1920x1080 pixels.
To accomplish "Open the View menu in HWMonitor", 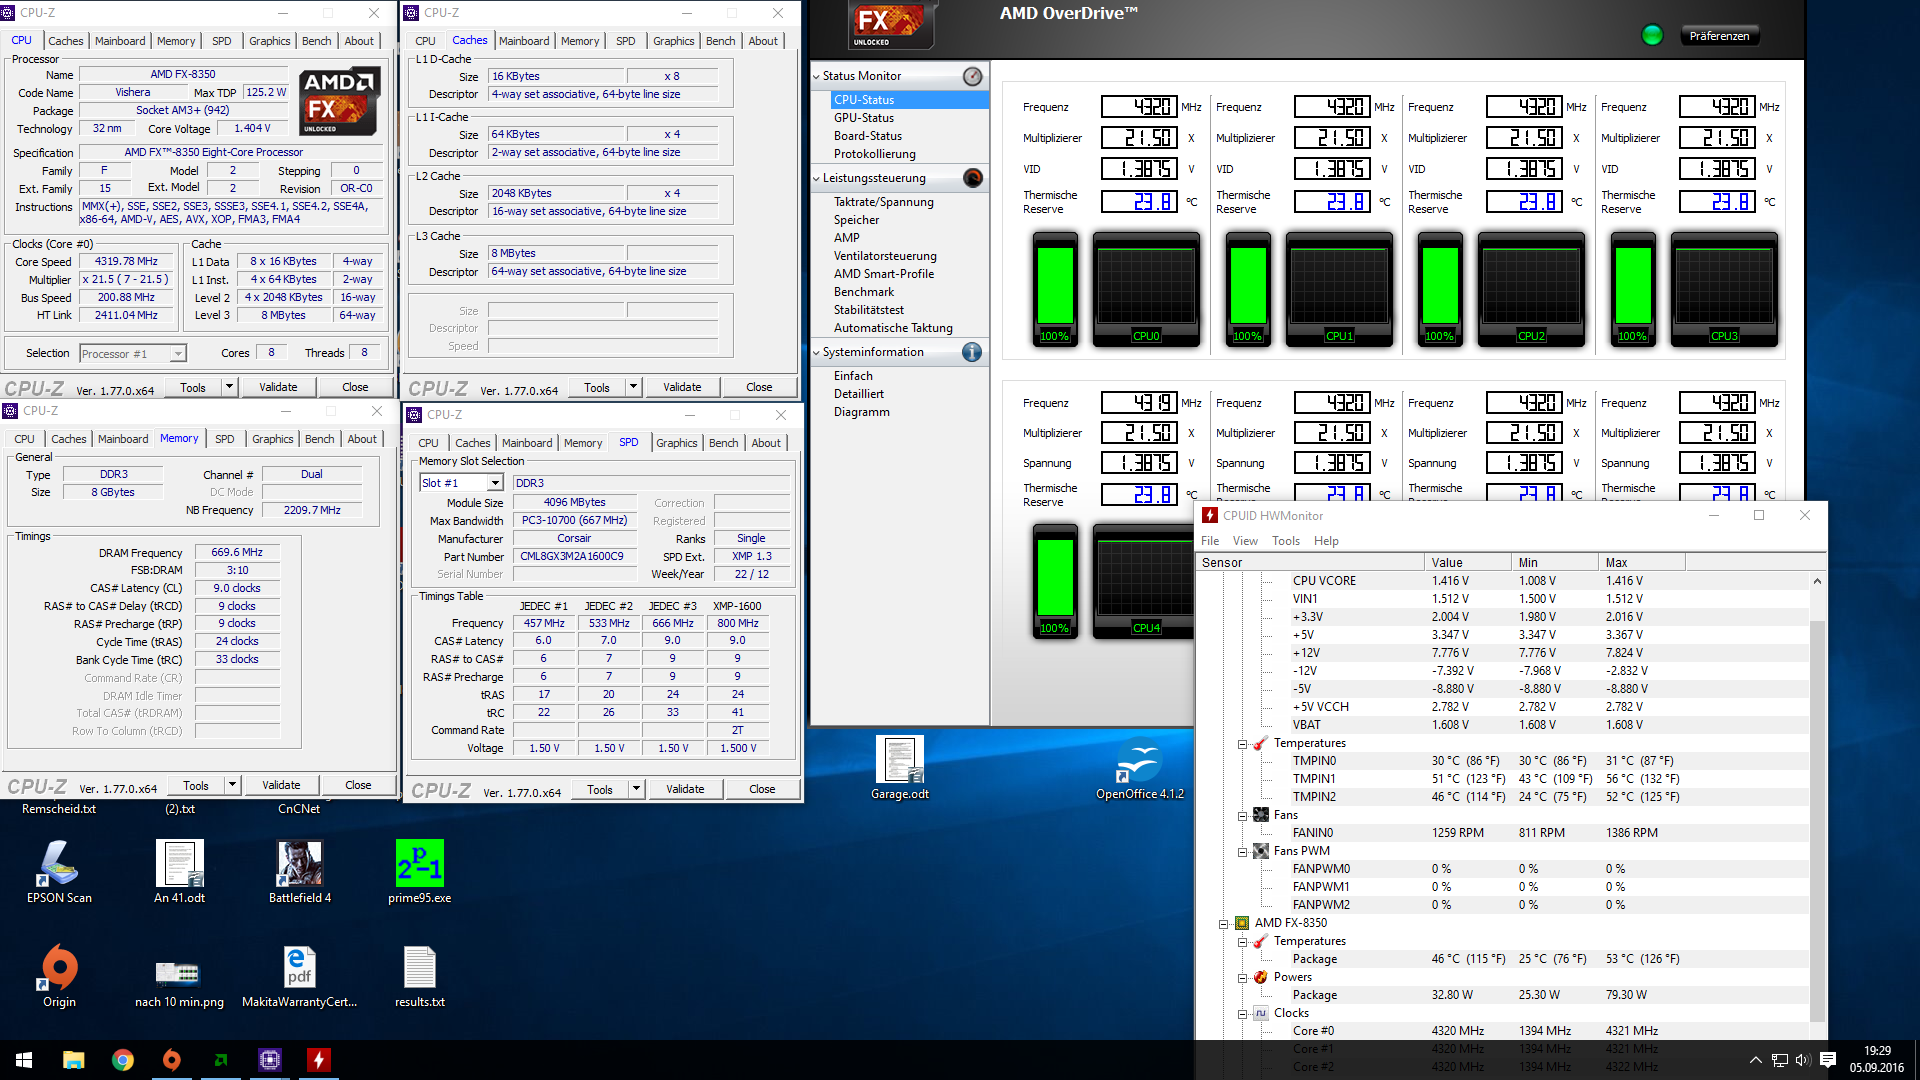I will (x=1245, y=541).
